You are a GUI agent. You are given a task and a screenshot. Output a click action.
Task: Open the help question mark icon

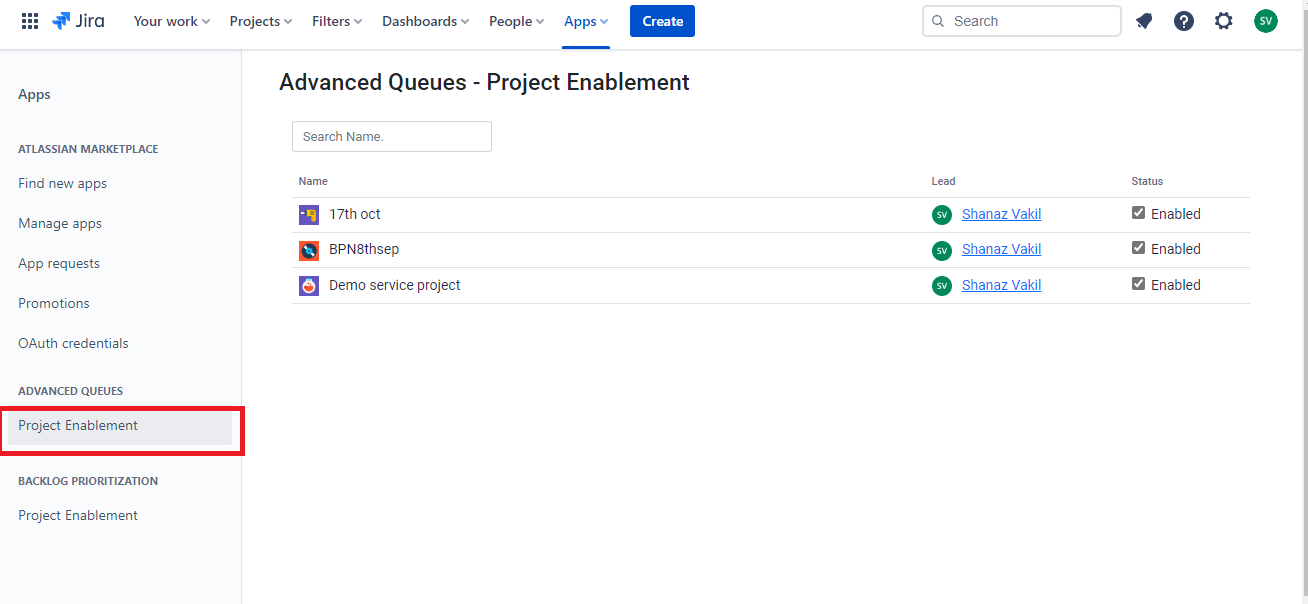pos(1184,21)
